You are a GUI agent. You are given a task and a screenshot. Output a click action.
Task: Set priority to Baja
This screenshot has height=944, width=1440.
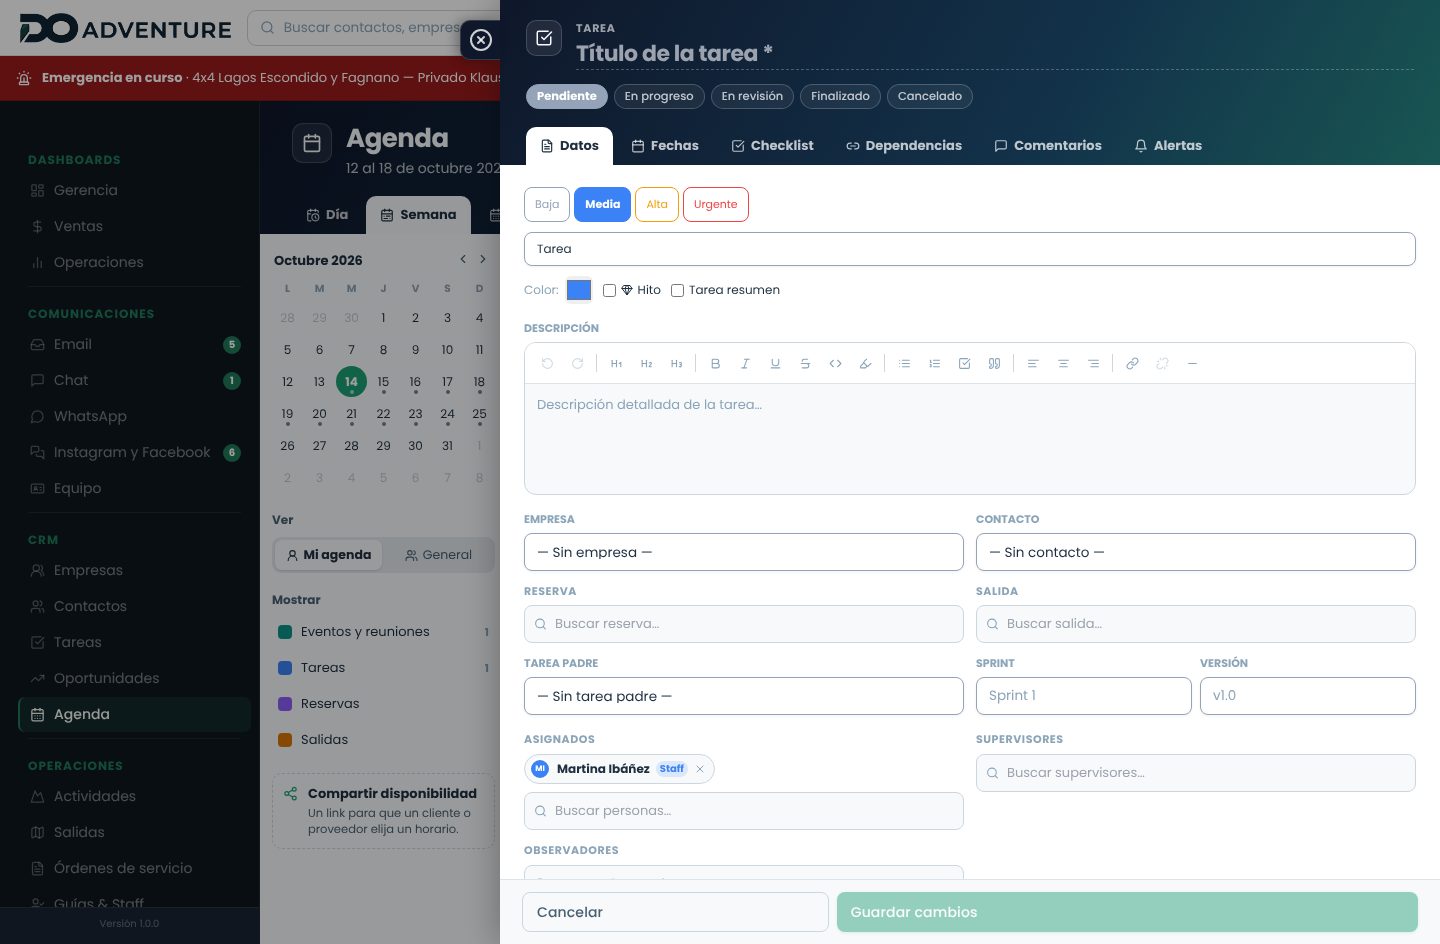pos(547,204)
